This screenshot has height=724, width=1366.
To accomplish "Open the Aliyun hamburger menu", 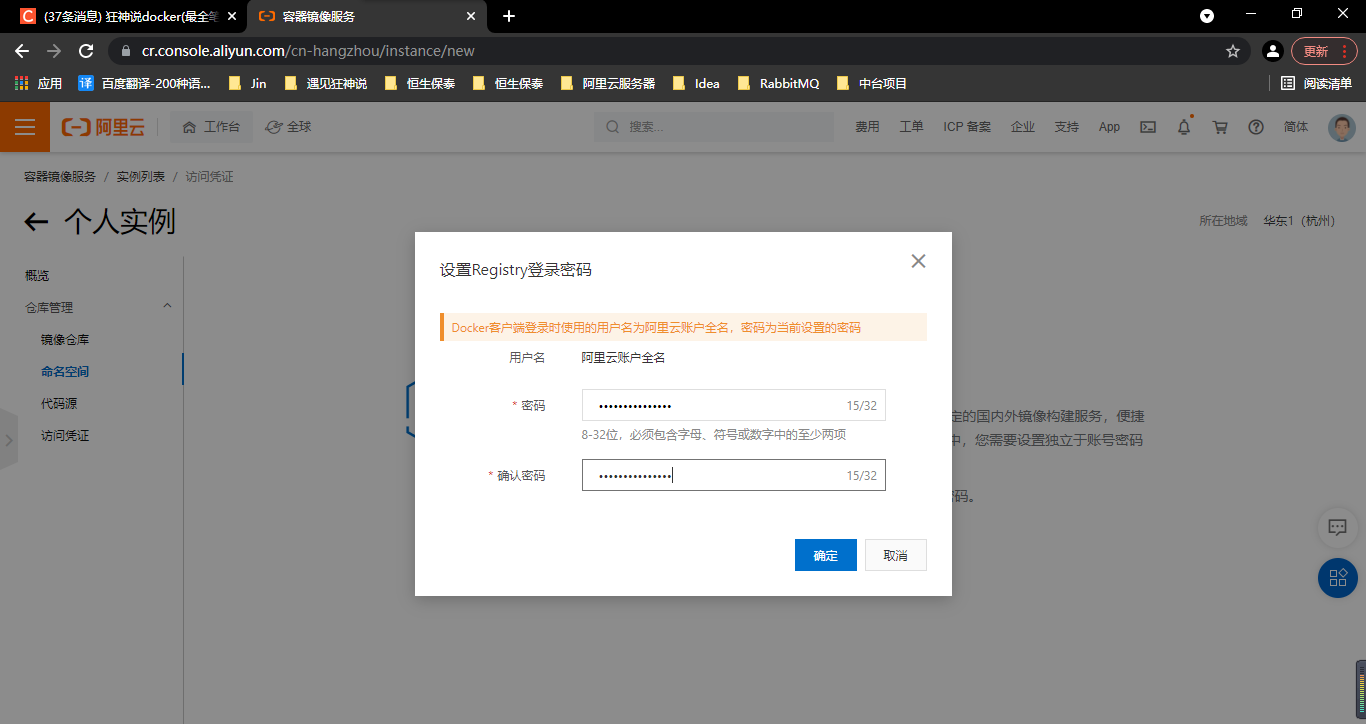I will pyautogui.click(x=25, y=127).
